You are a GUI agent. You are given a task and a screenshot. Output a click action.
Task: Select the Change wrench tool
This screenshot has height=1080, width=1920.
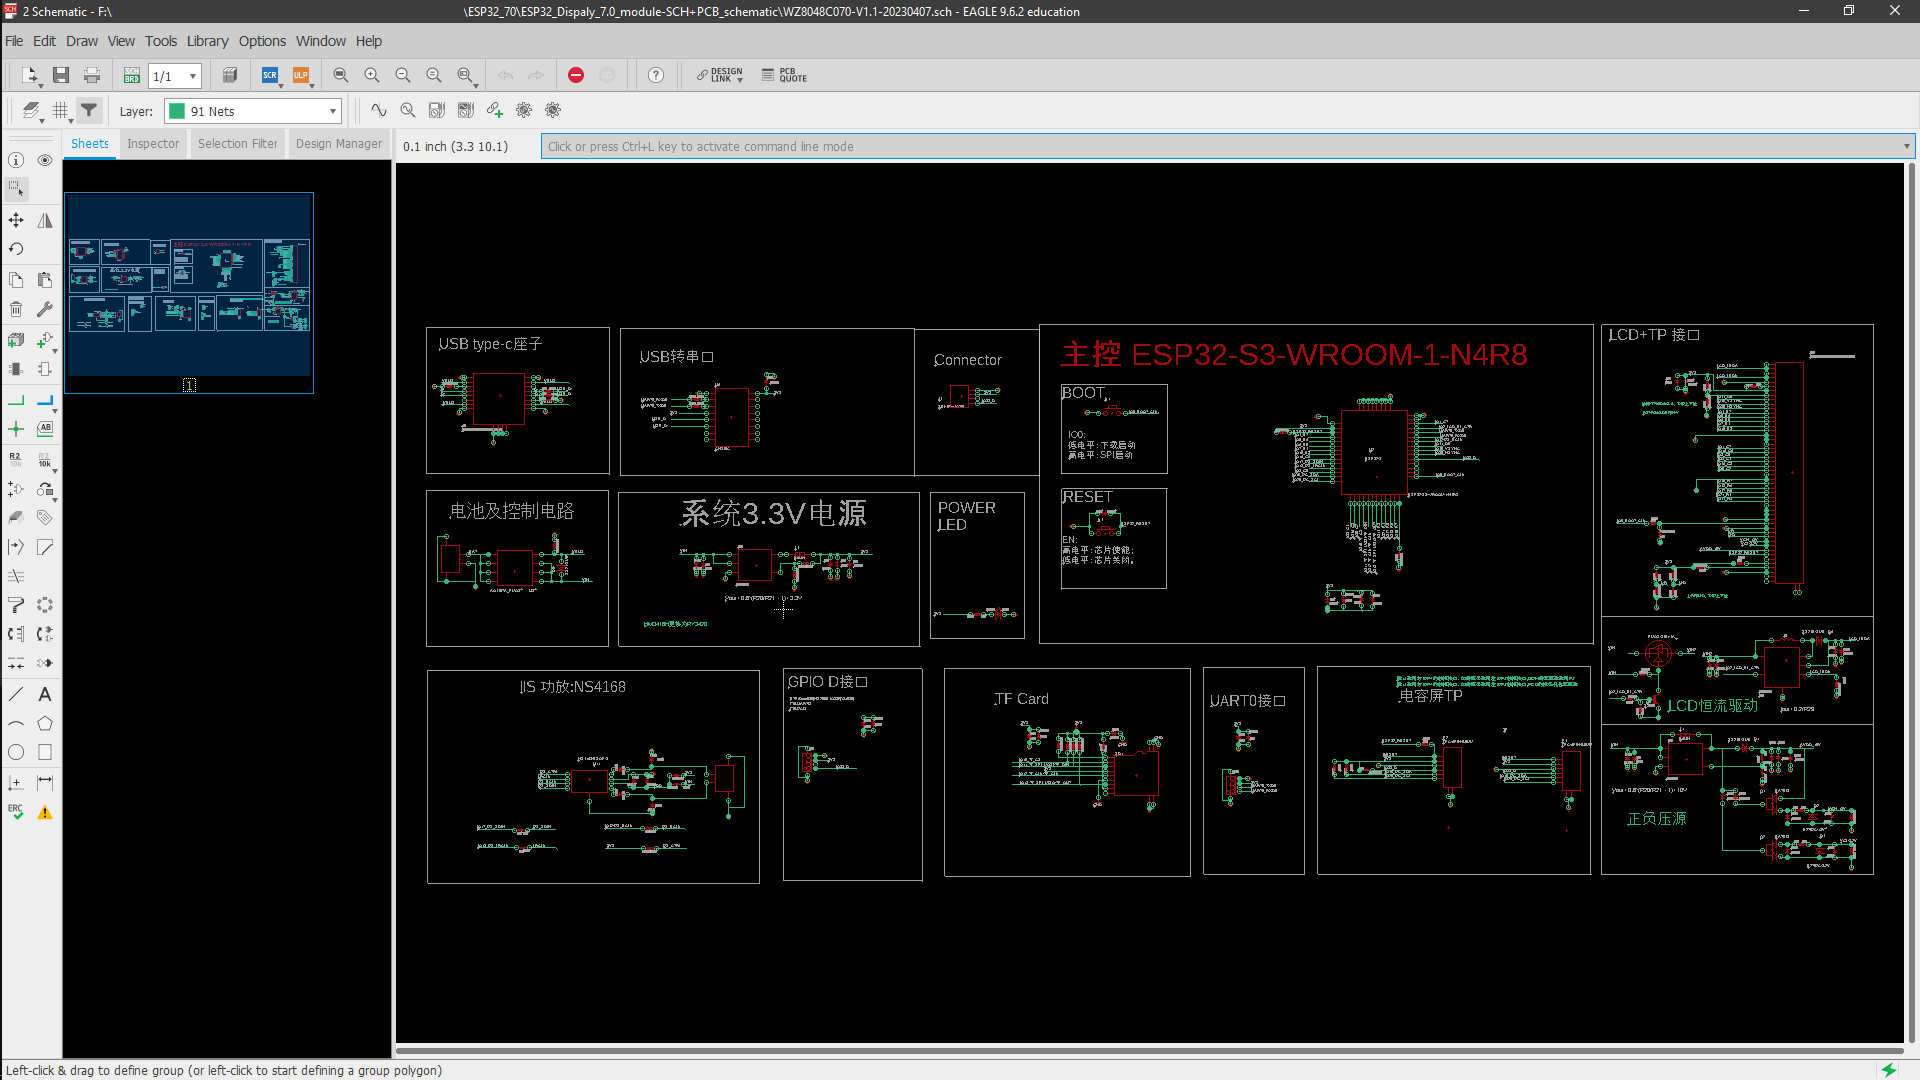click(45, 309)
